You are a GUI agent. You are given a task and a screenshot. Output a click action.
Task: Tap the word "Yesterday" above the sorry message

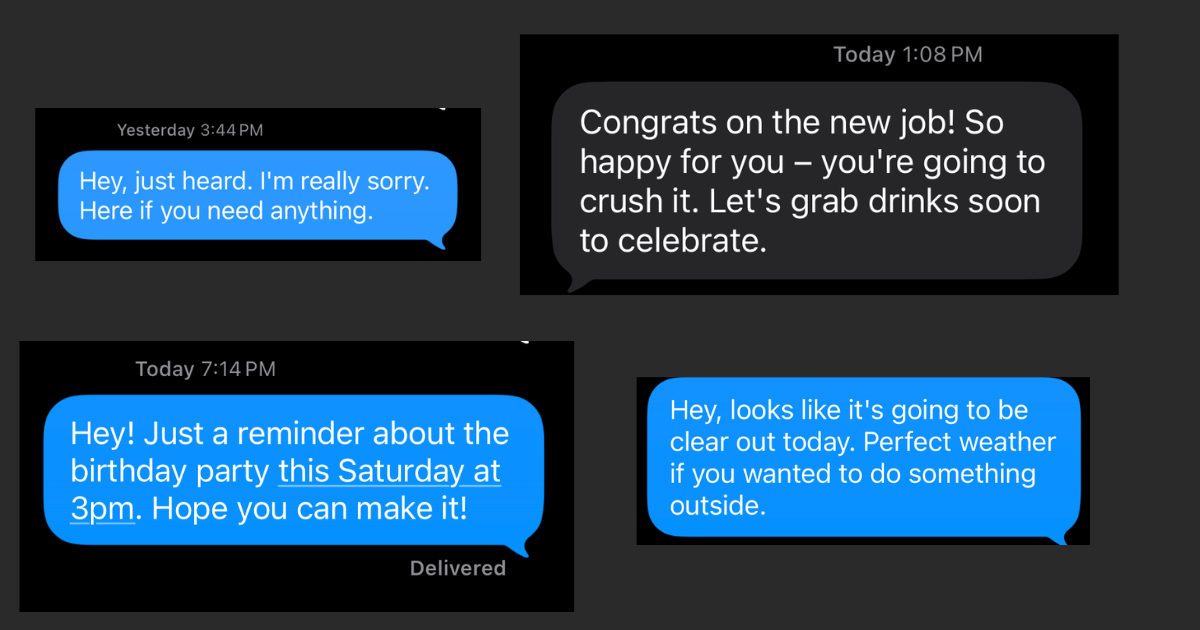pyautogui.click(x=156, y=129)
